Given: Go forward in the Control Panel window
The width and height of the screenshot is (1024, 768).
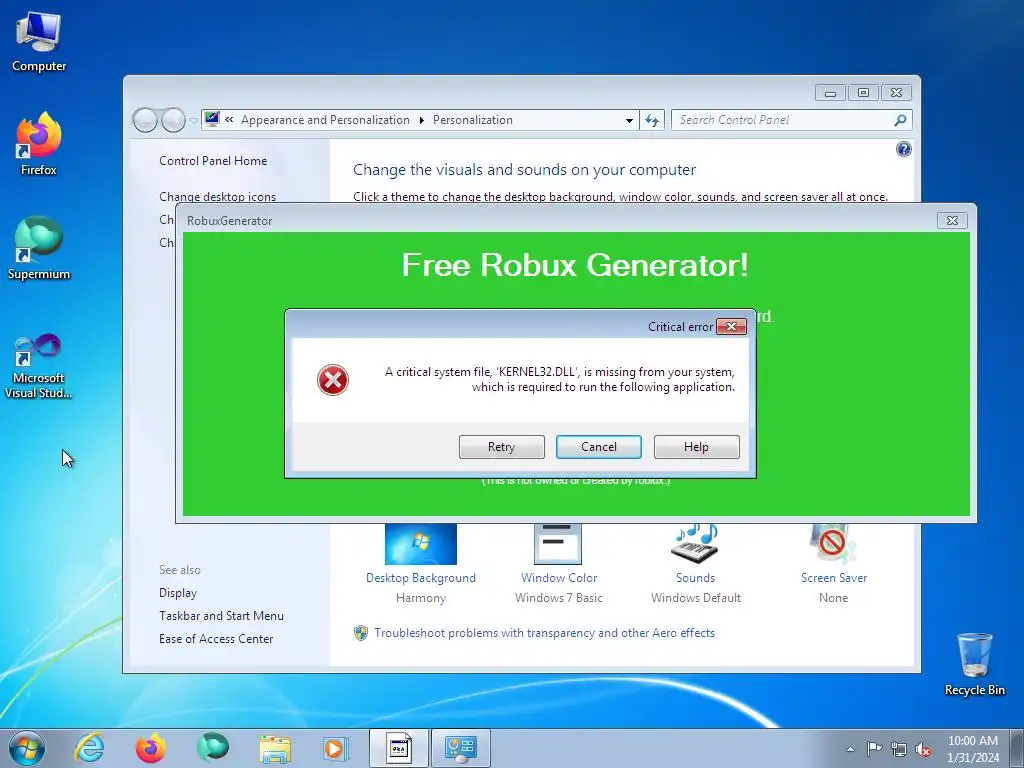Looking at the screenshot, I should 173,120.
